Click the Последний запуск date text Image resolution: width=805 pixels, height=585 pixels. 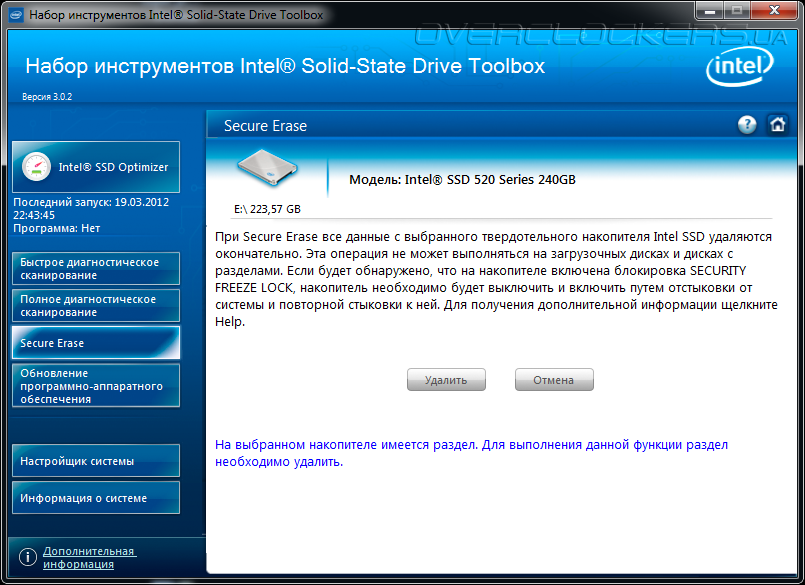(91, 209)
